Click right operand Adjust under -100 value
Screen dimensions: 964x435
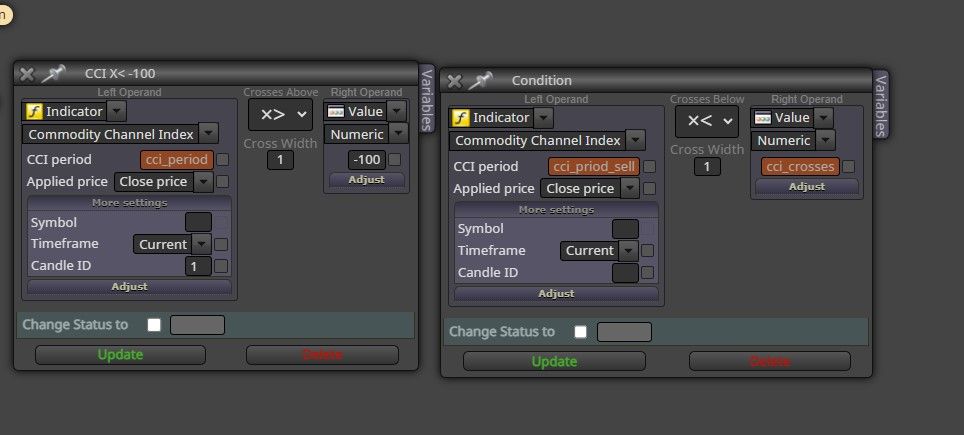366,179
